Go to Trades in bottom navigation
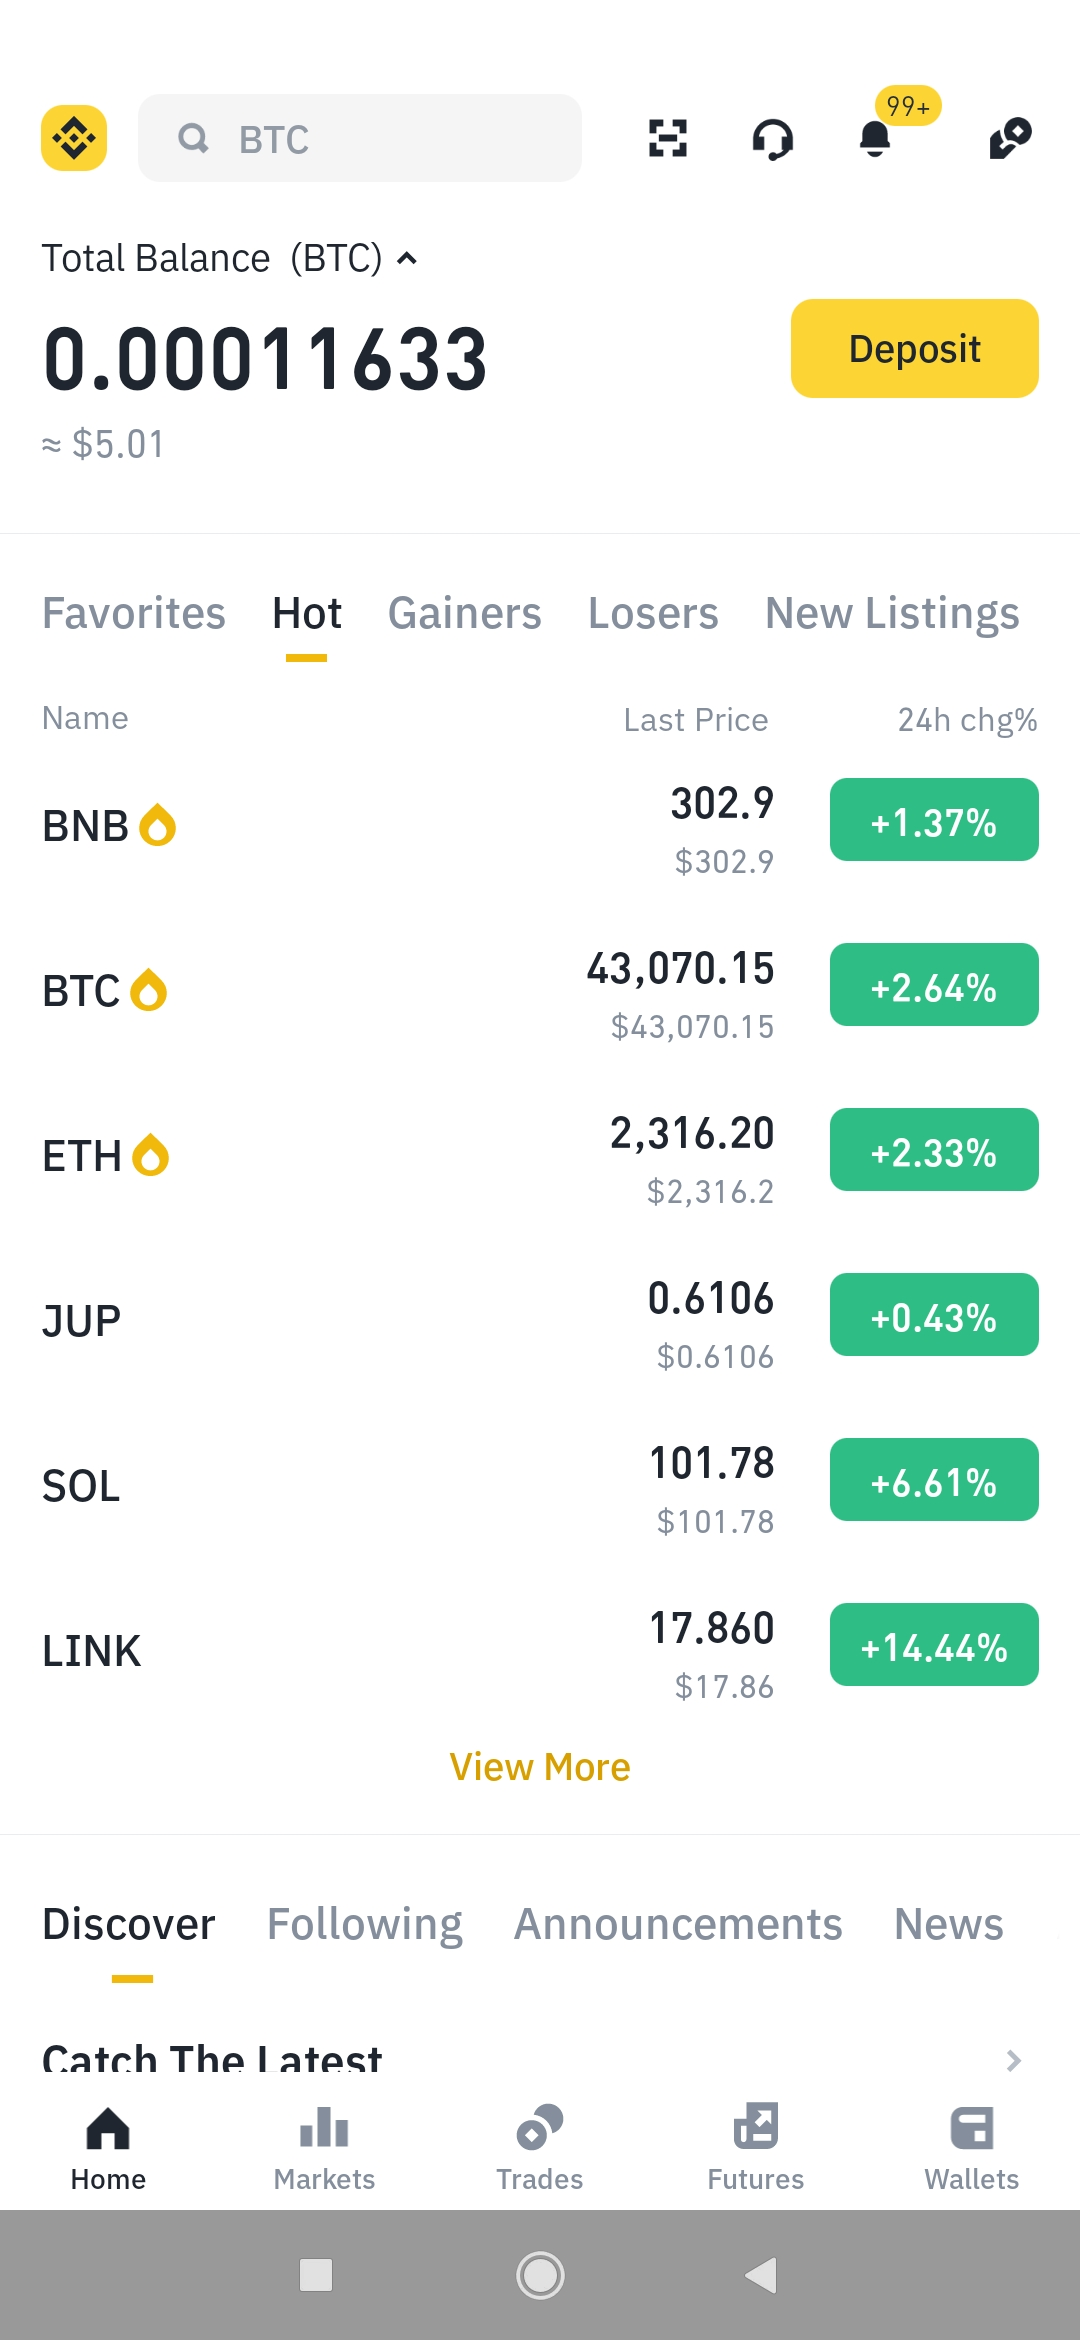 540,2149
